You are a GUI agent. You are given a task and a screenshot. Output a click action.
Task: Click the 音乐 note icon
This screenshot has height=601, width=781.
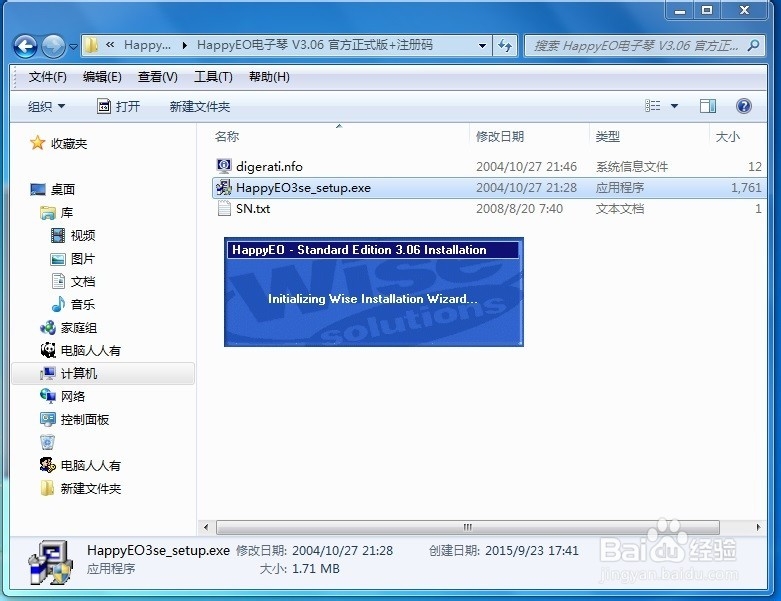(58, 304)
